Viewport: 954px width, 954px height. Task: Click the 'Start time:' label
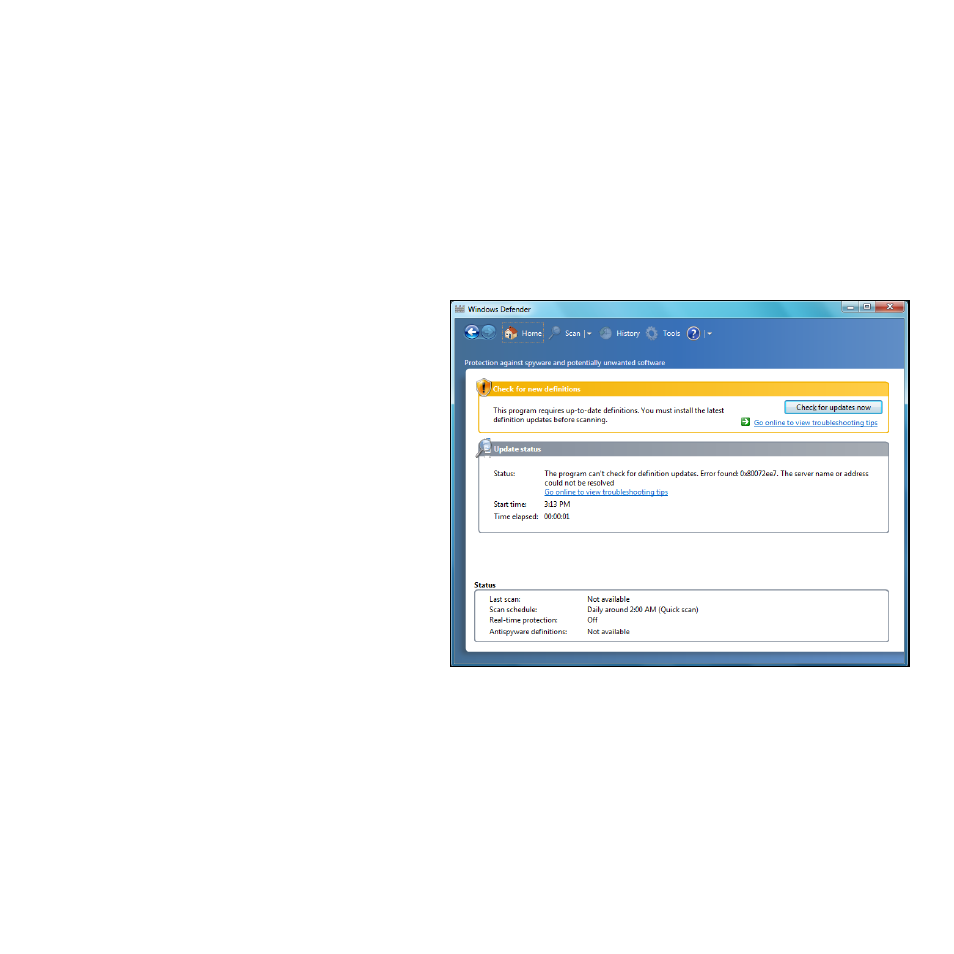pos(510,504)
